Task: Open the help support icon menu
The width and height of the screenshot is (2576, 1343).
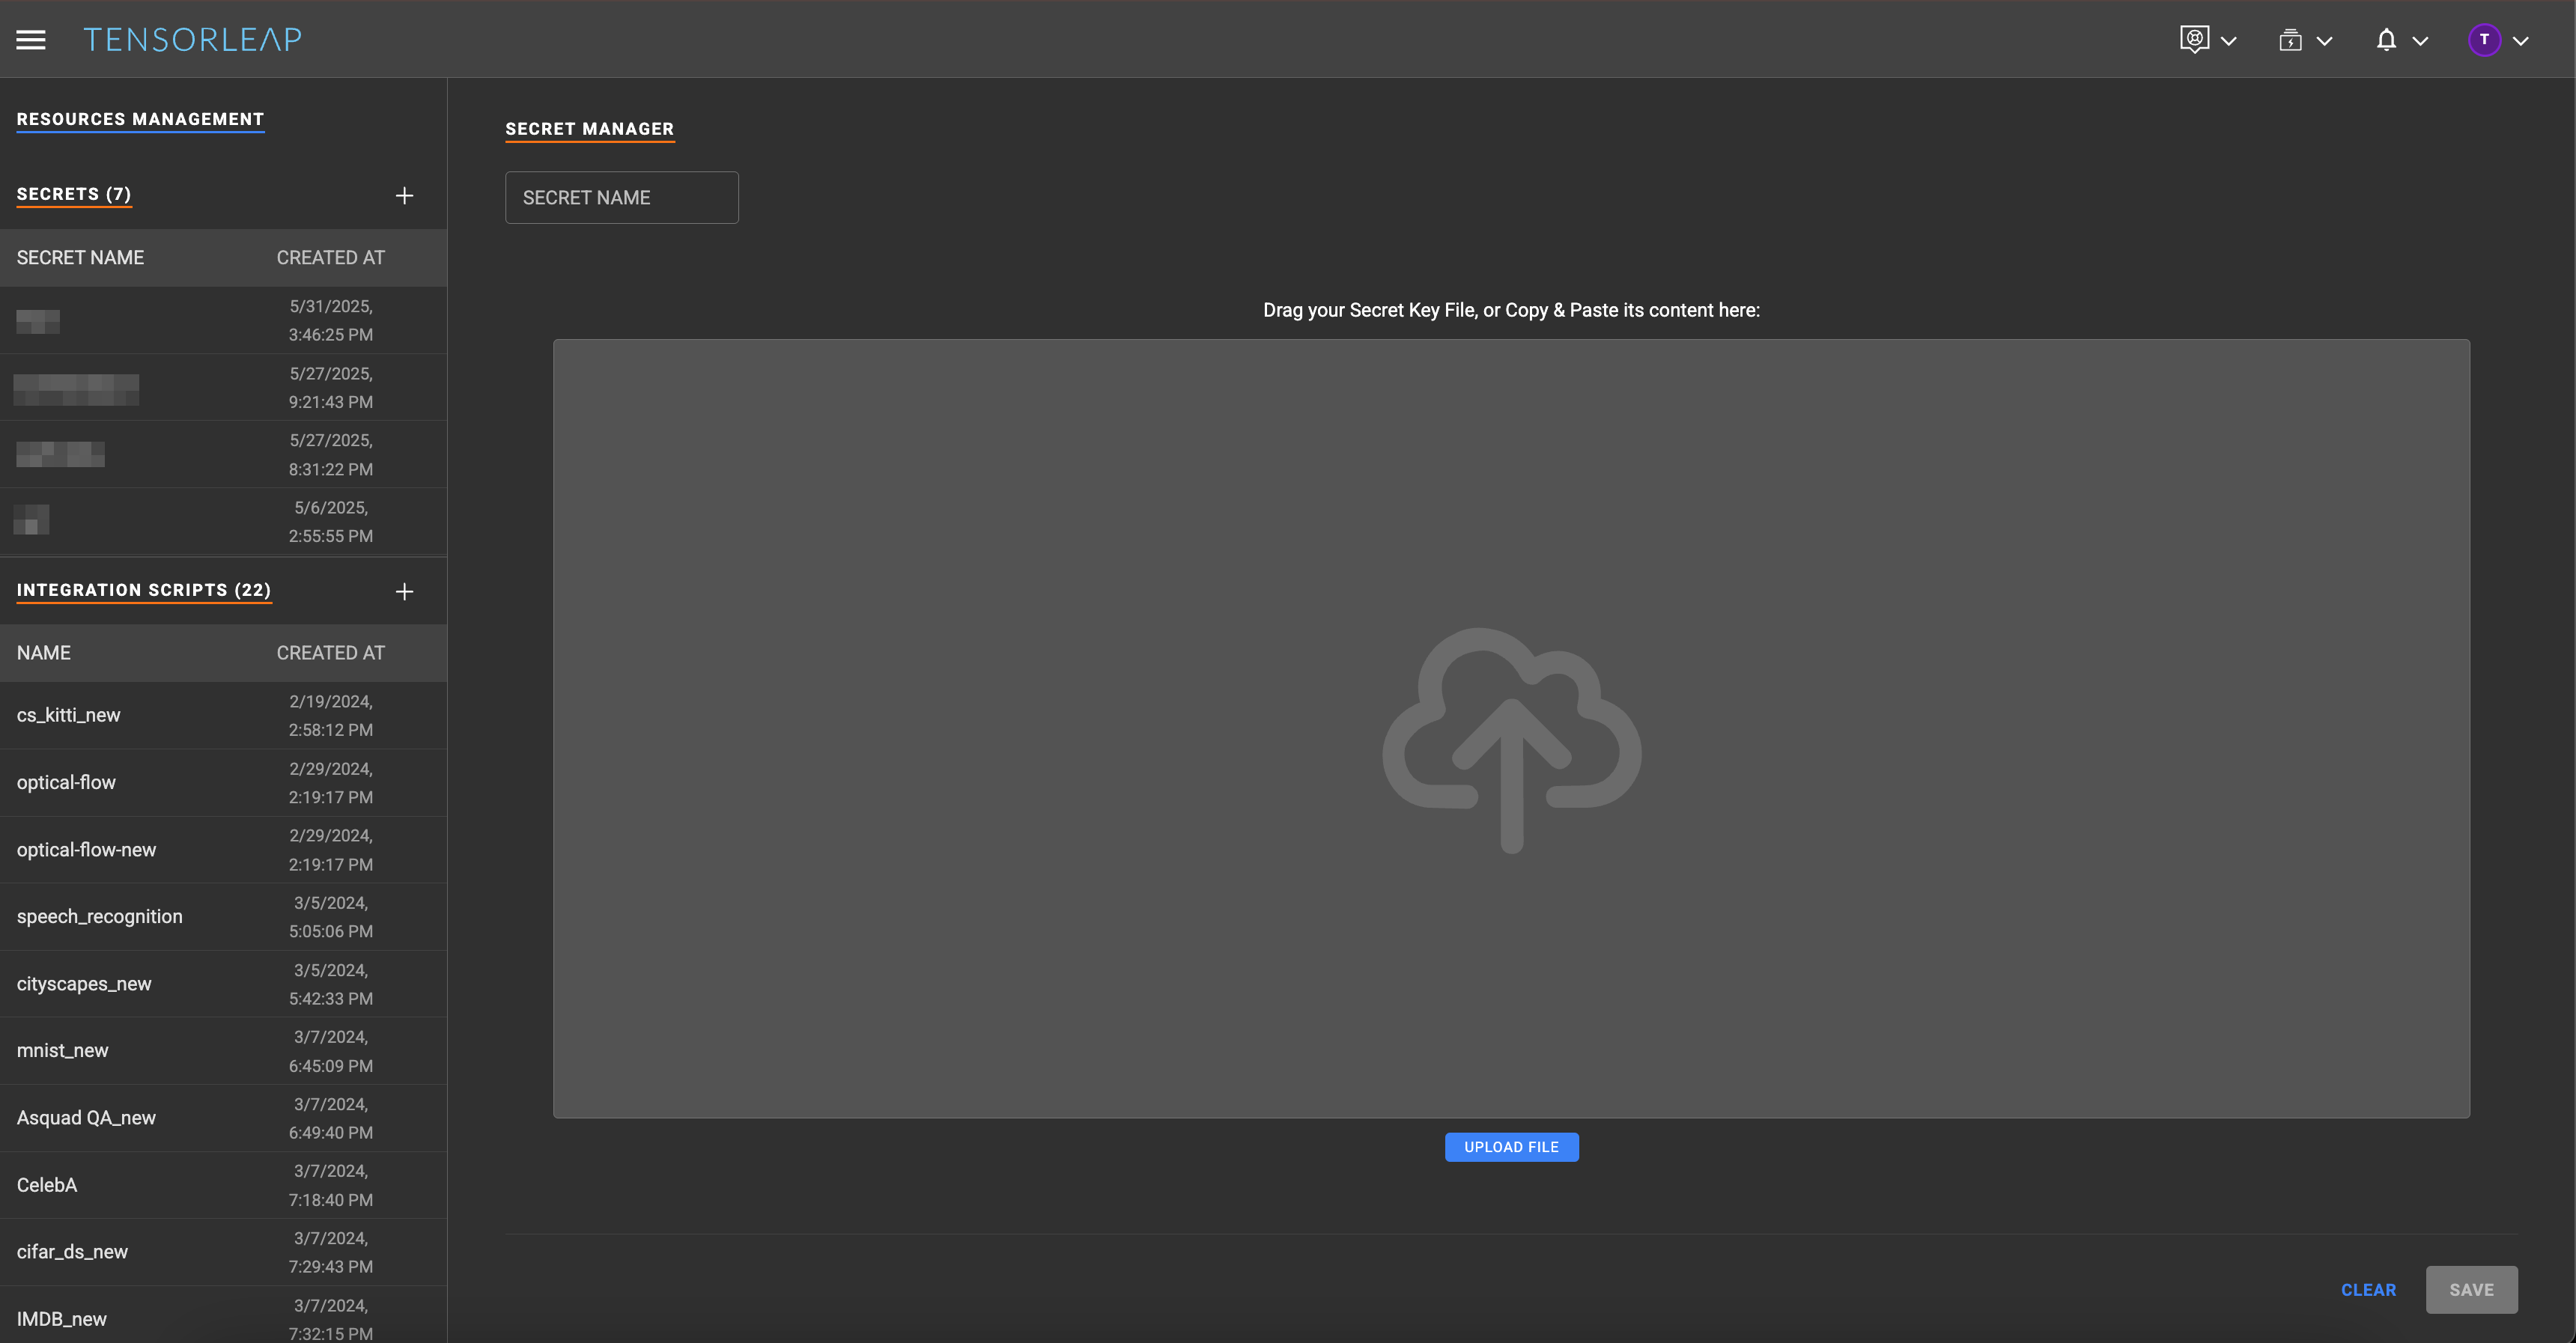Action: click(x=2194, y=40)
